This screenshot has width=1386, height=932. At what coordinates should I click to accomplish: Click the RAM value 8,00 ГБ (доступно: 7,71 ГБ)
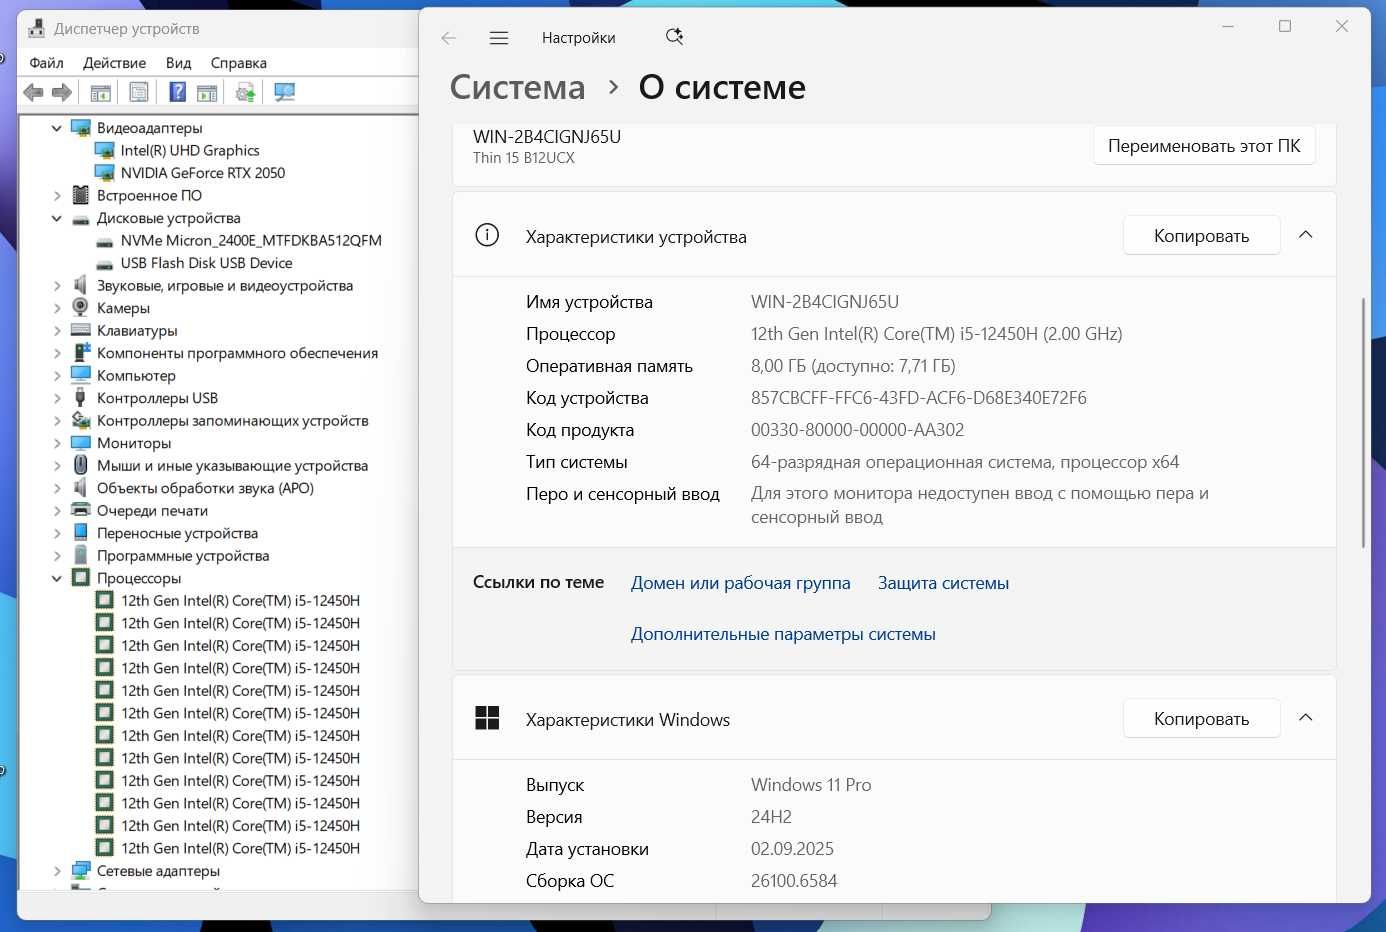pos(853,366)
